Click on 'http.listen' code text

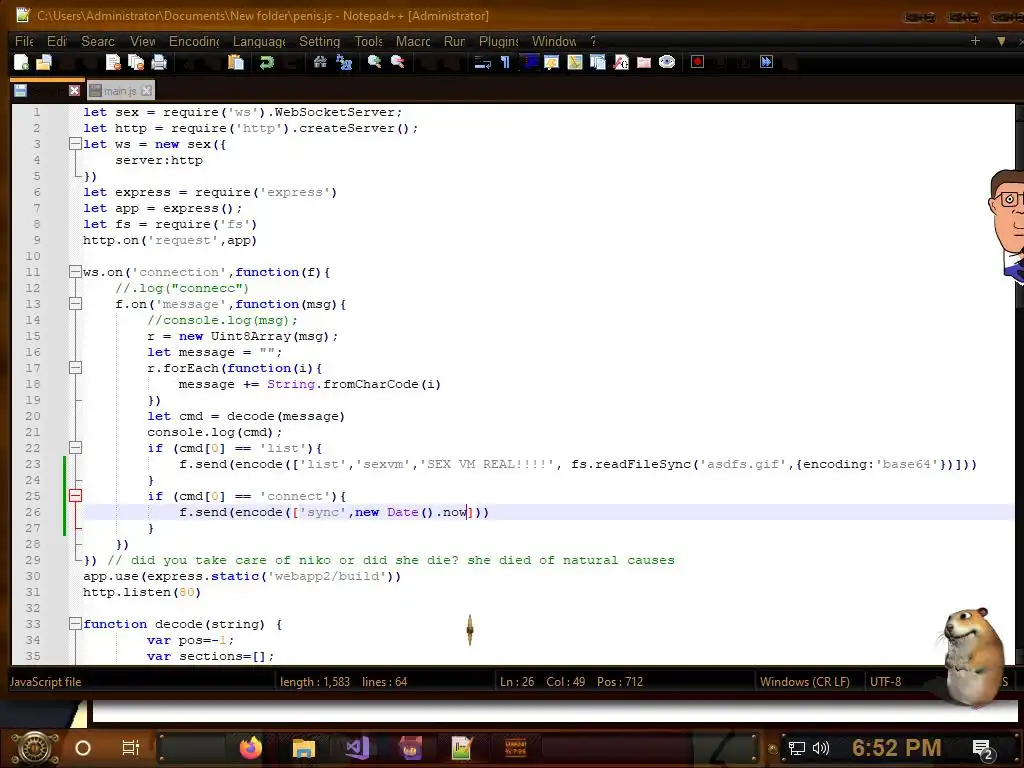127,592
